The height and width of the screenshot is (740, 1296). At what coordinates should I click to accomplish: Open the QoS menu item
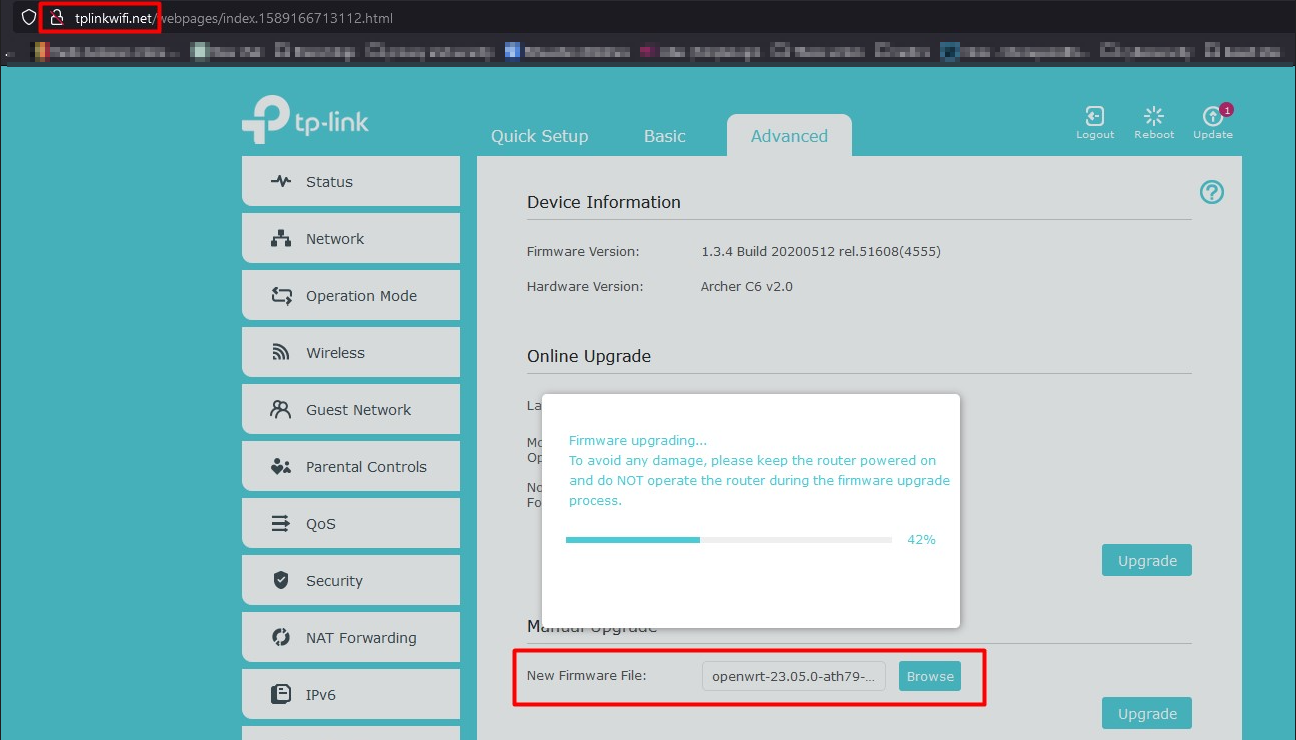[x=351, y=523]
